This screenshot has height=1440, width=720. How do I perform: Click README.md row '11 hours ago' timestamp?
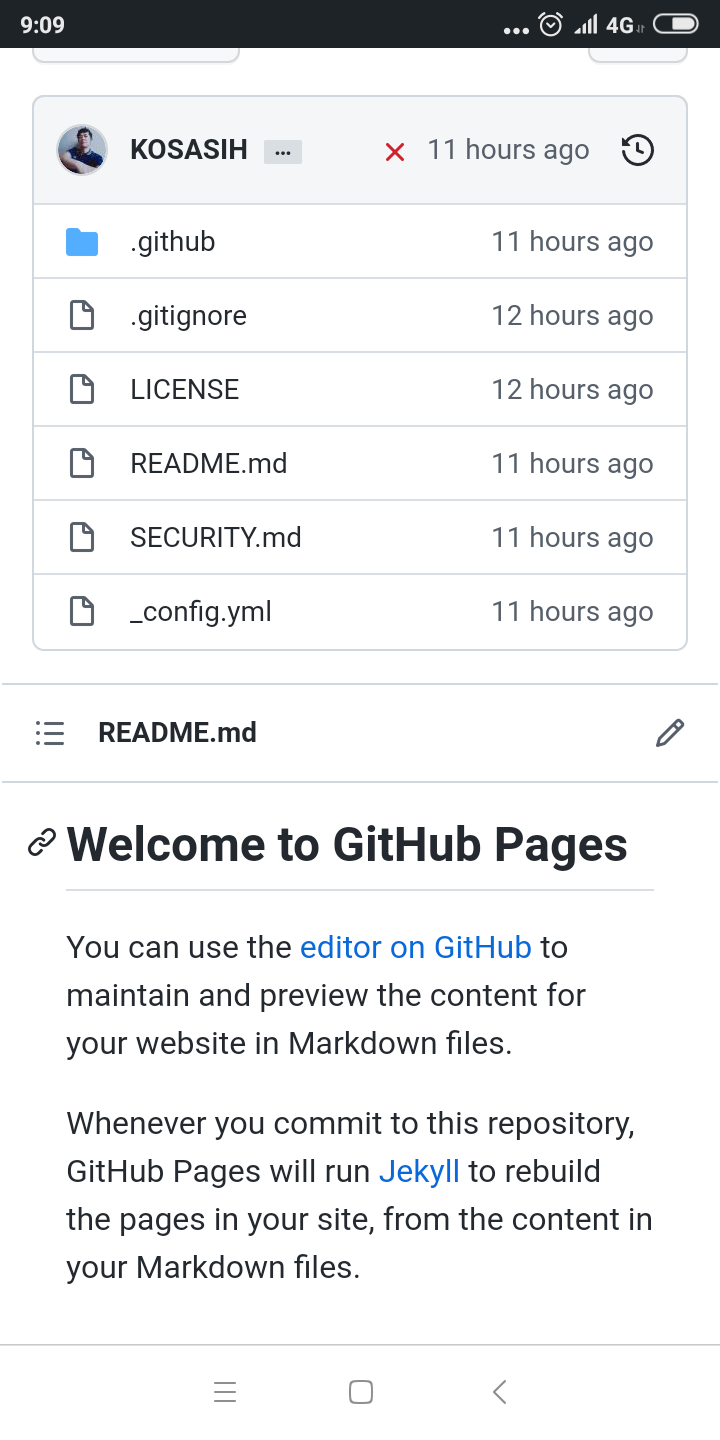point(572,464)
